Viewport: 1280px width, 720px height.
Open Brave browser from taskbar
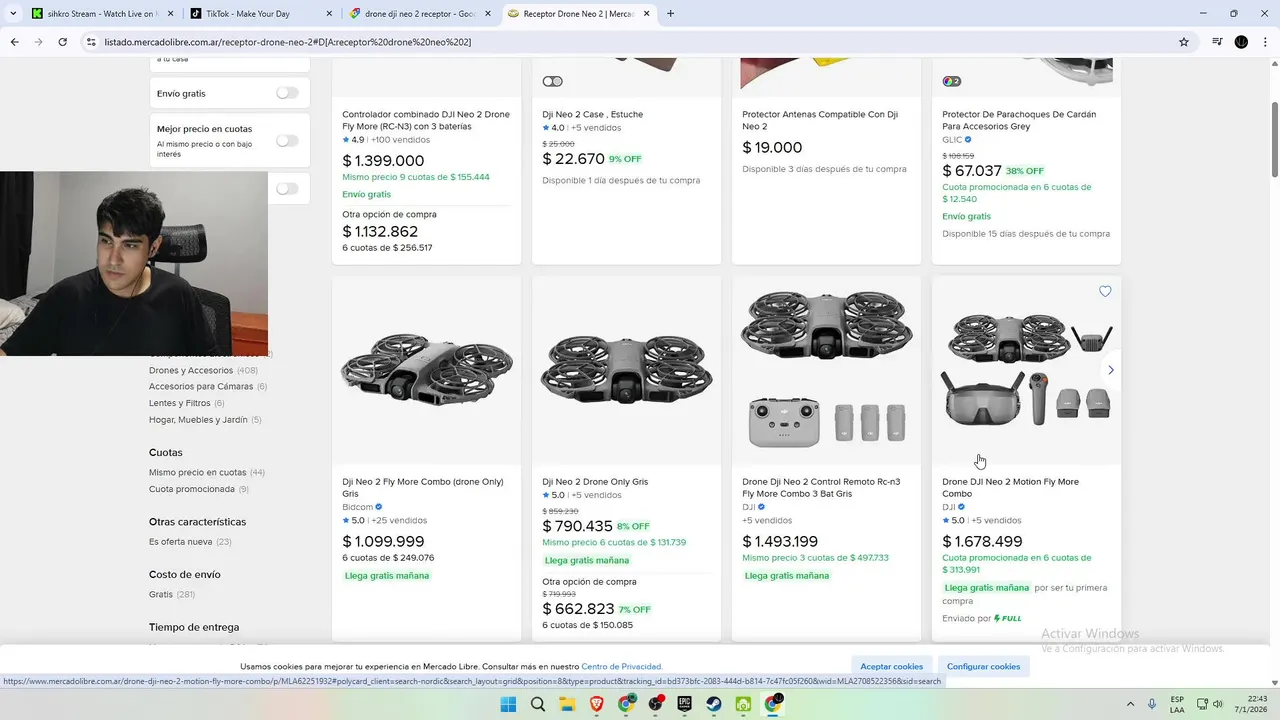click(x=597, y=704)
